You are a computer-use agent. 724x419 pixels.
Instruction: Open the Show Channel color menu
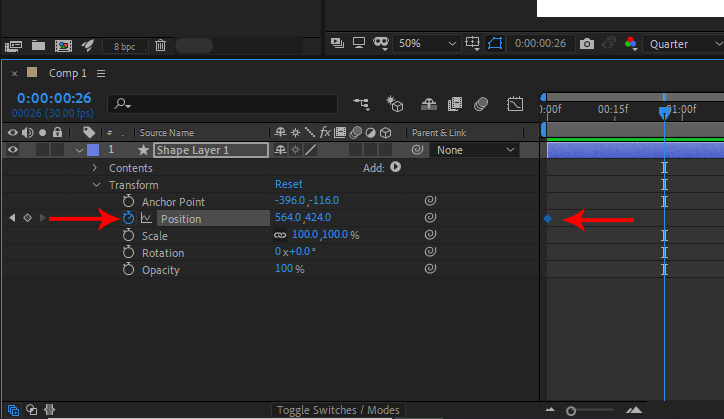point(631,44)
